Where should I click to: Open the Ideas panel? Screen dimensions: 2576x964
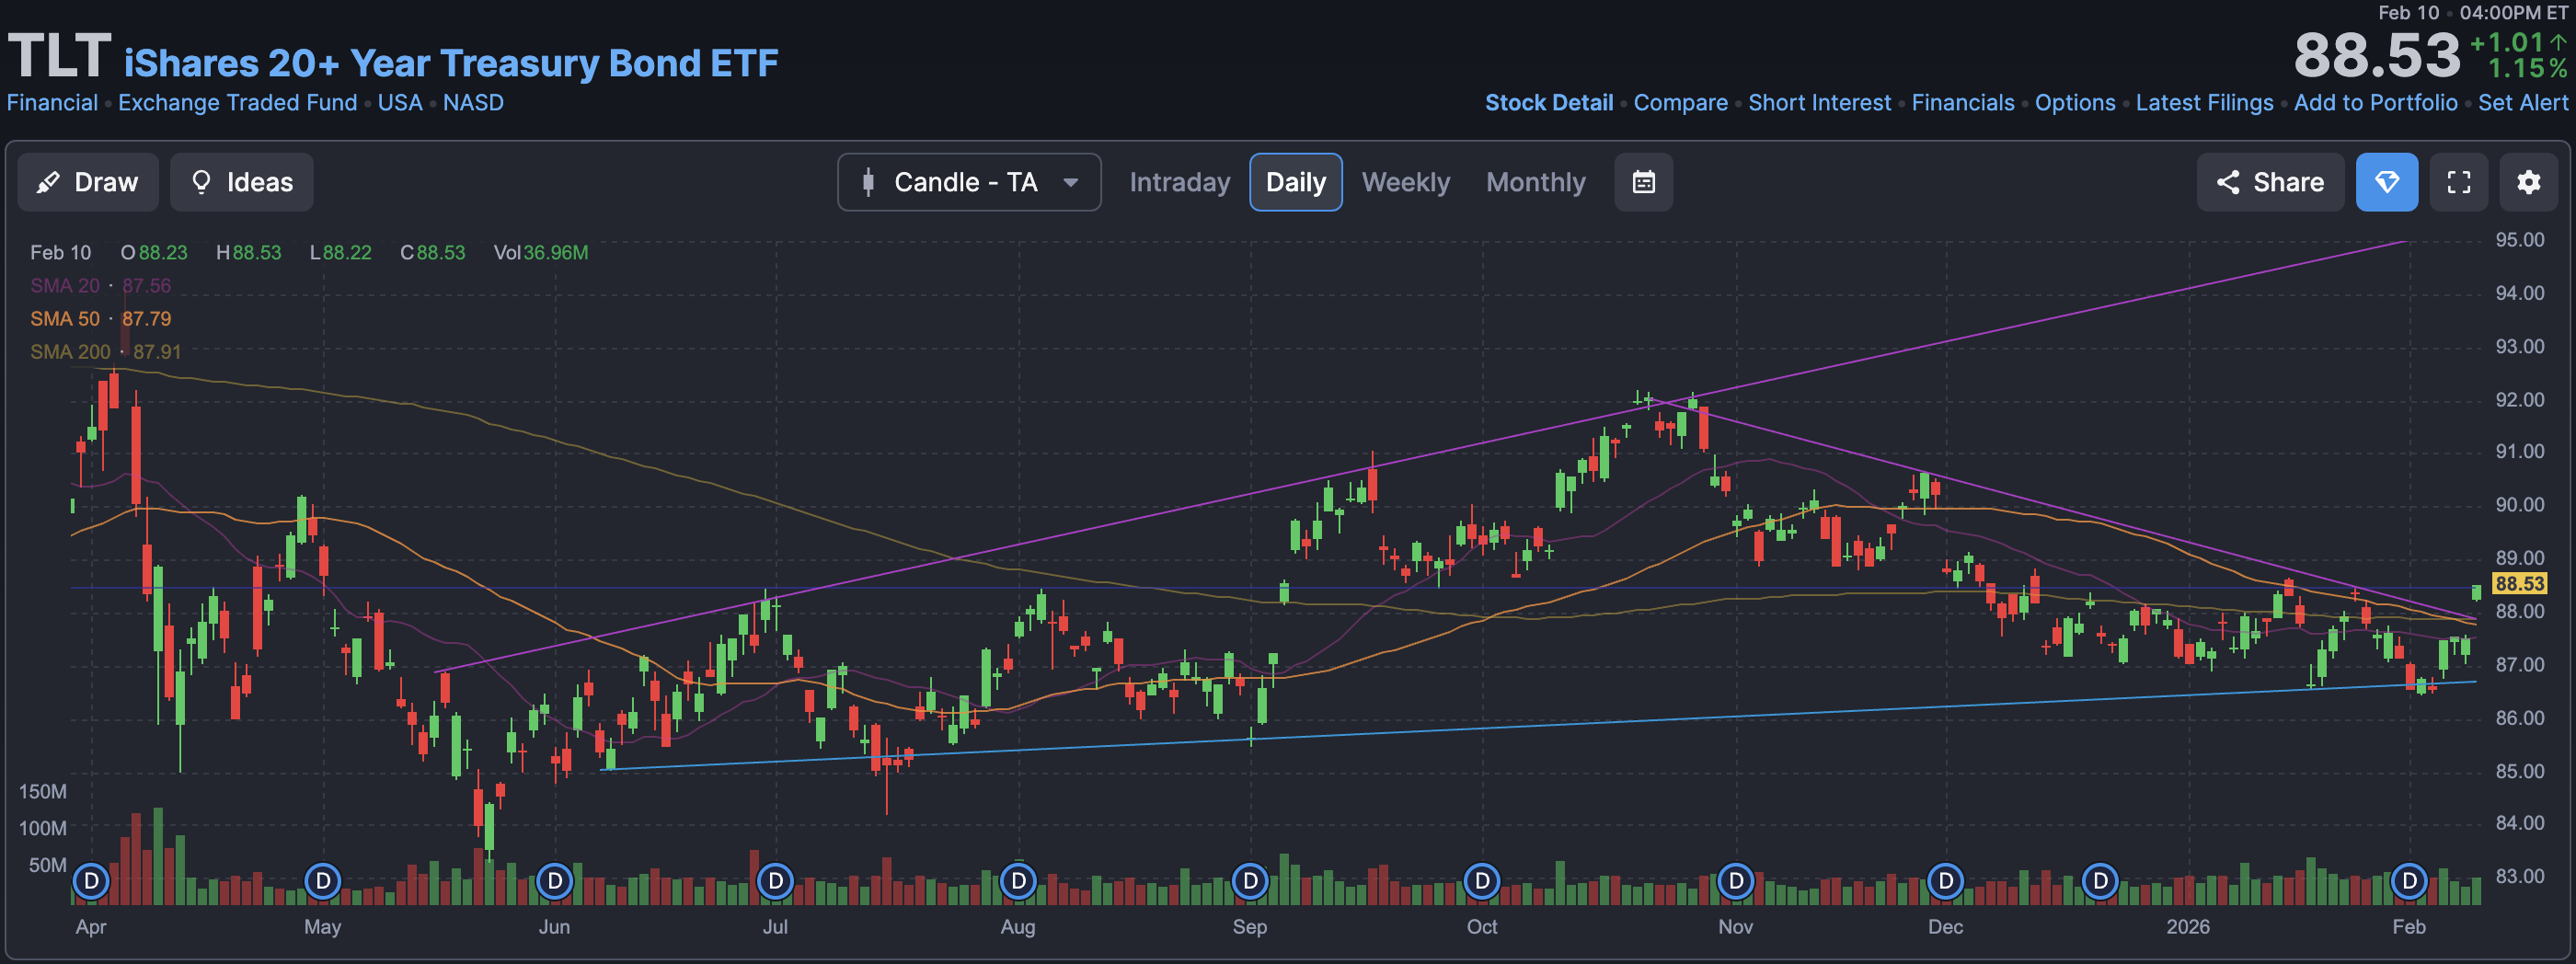(241, 182)
